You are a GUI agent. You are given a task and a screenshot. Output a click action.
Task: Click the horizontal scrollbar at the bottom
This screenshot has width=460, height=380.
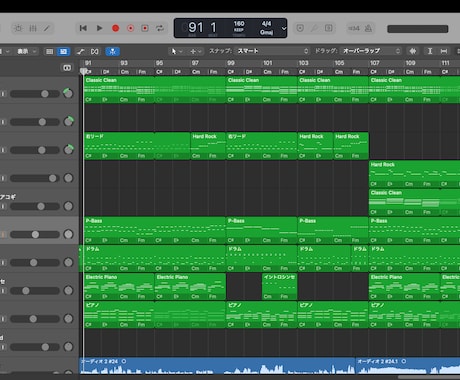[429, 377]
